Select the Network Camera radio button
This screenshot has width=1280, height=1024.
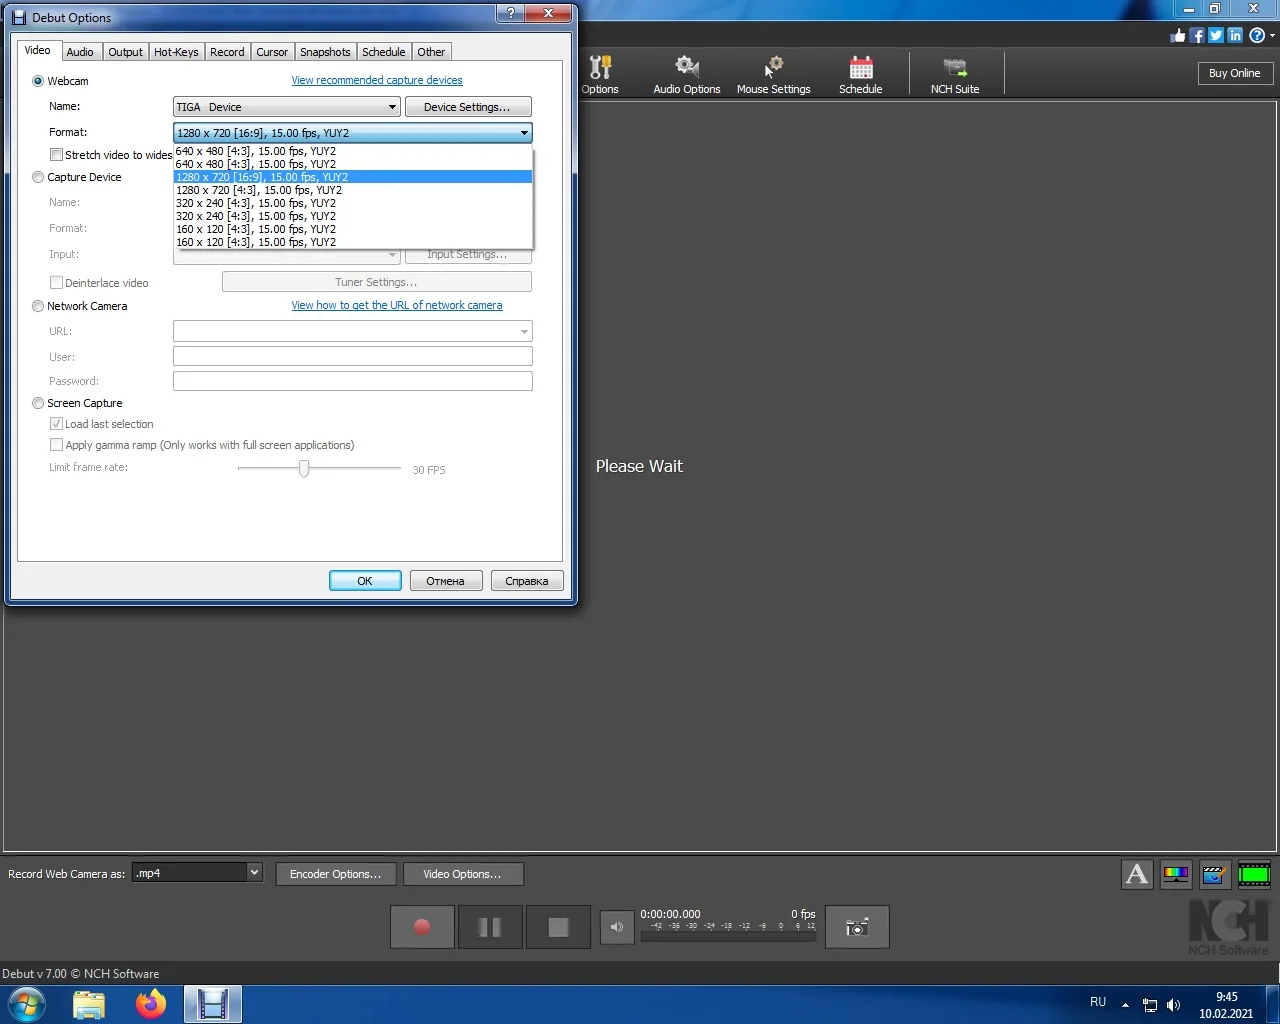tap(38, 306)
